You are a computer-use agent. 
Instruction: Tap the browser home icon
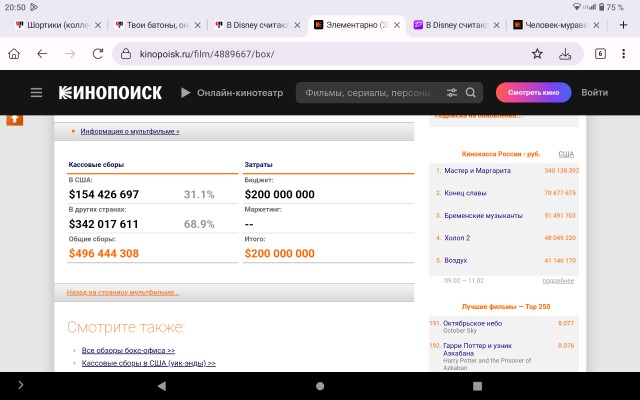pos(14,54)
